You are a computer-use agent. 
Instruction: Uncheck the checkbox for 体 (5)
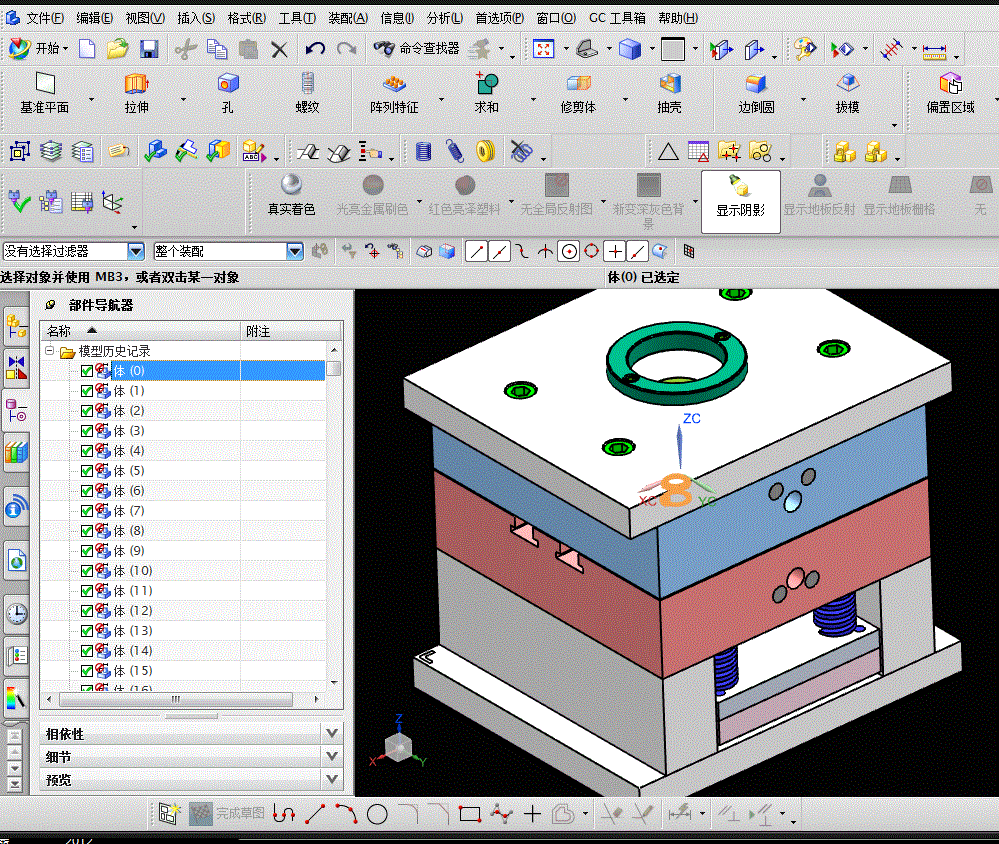(87, 471)
